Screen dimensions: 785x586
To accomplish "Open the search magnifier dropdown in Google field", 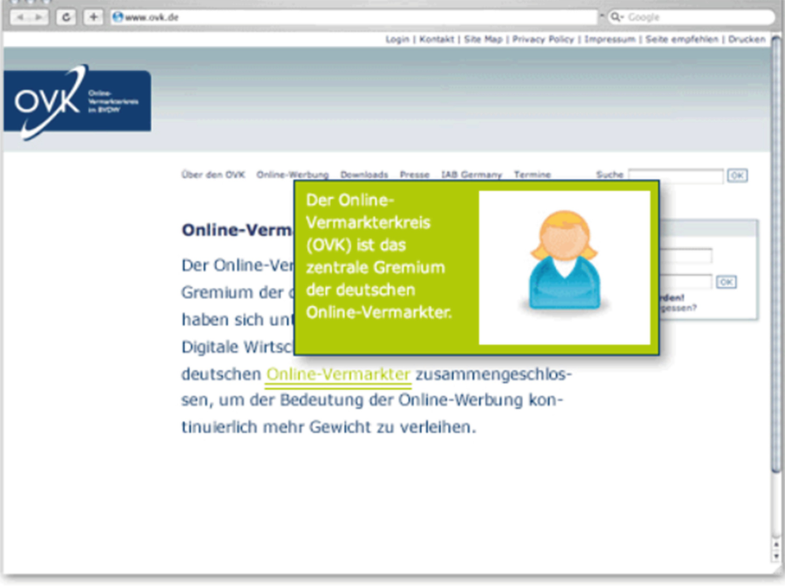I will 616,17.
